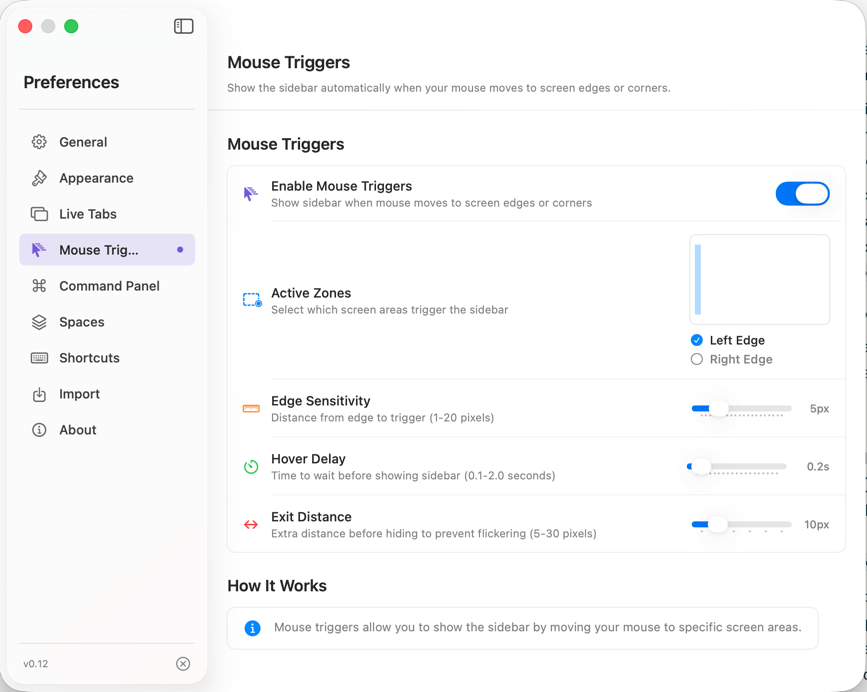
Task: Select the Left Edge radio button
Action: point(697,340)
